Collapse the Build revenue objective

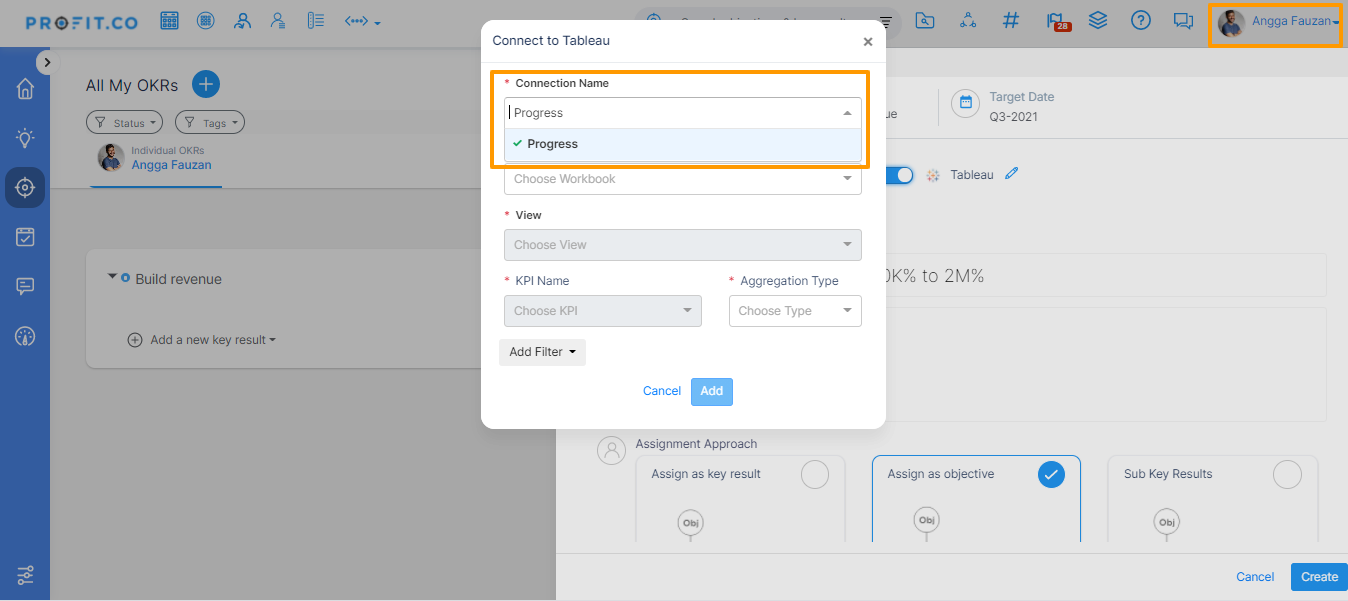click(113, 277)
